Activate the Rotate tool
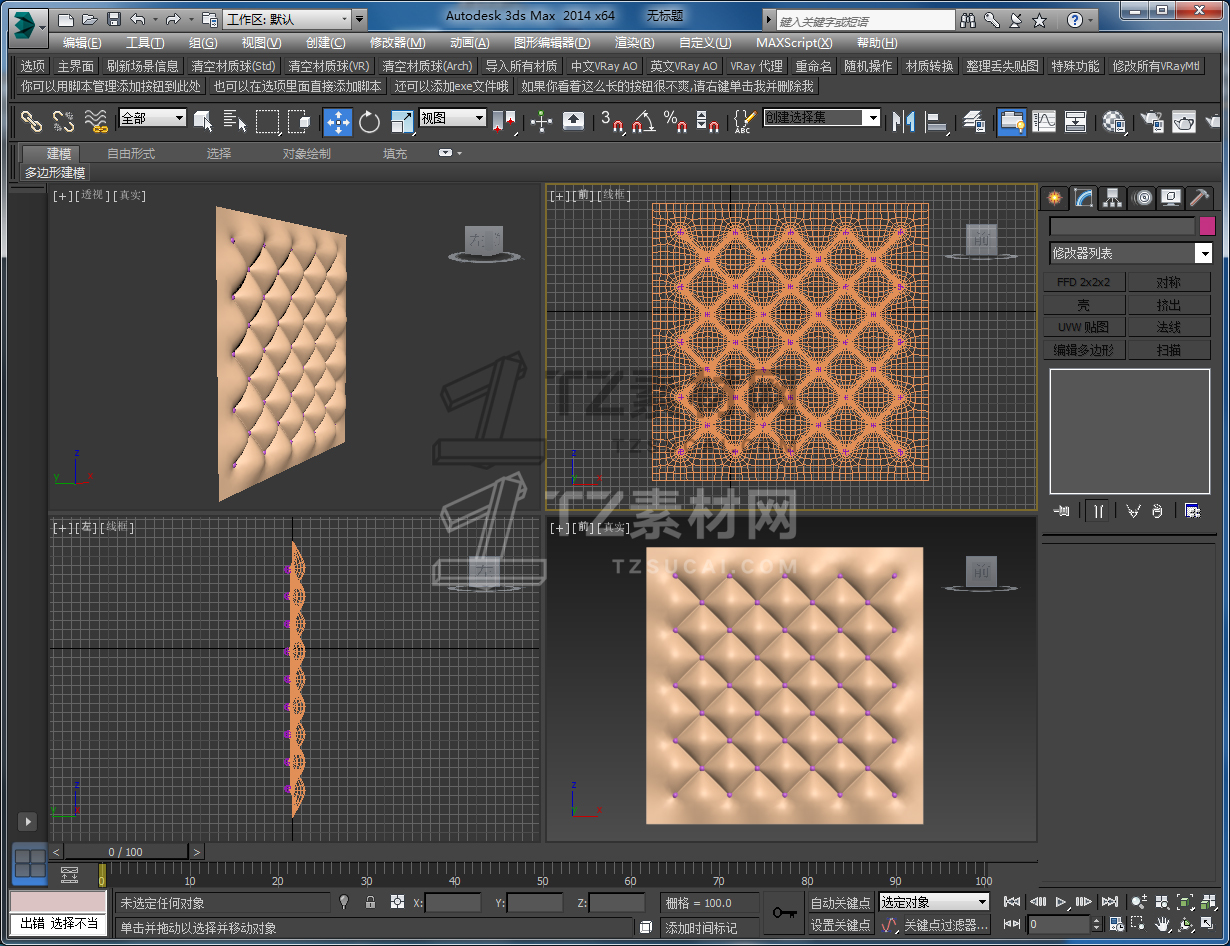The width and height of the screenshot is (1230, 946). tap(370, 122)
